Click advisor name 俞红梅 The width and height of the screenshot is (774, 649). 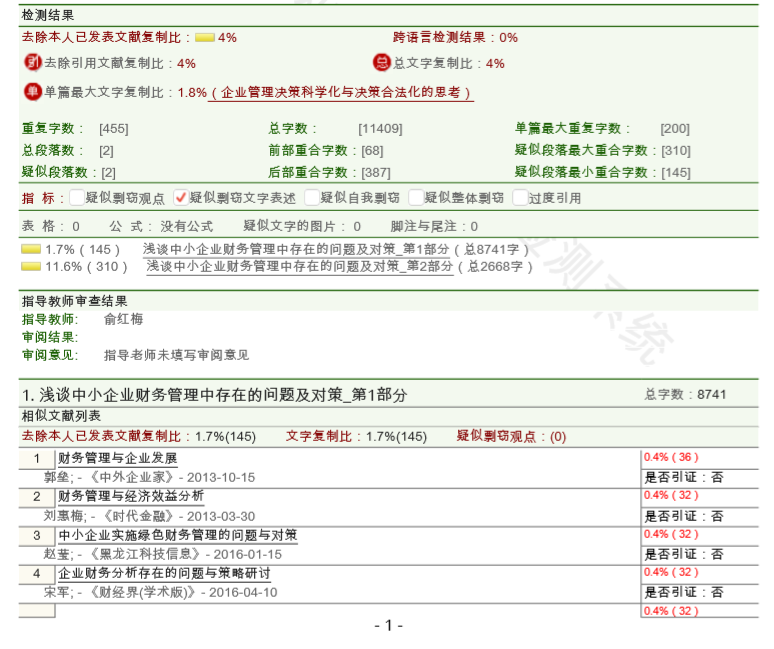click(123, 319)
